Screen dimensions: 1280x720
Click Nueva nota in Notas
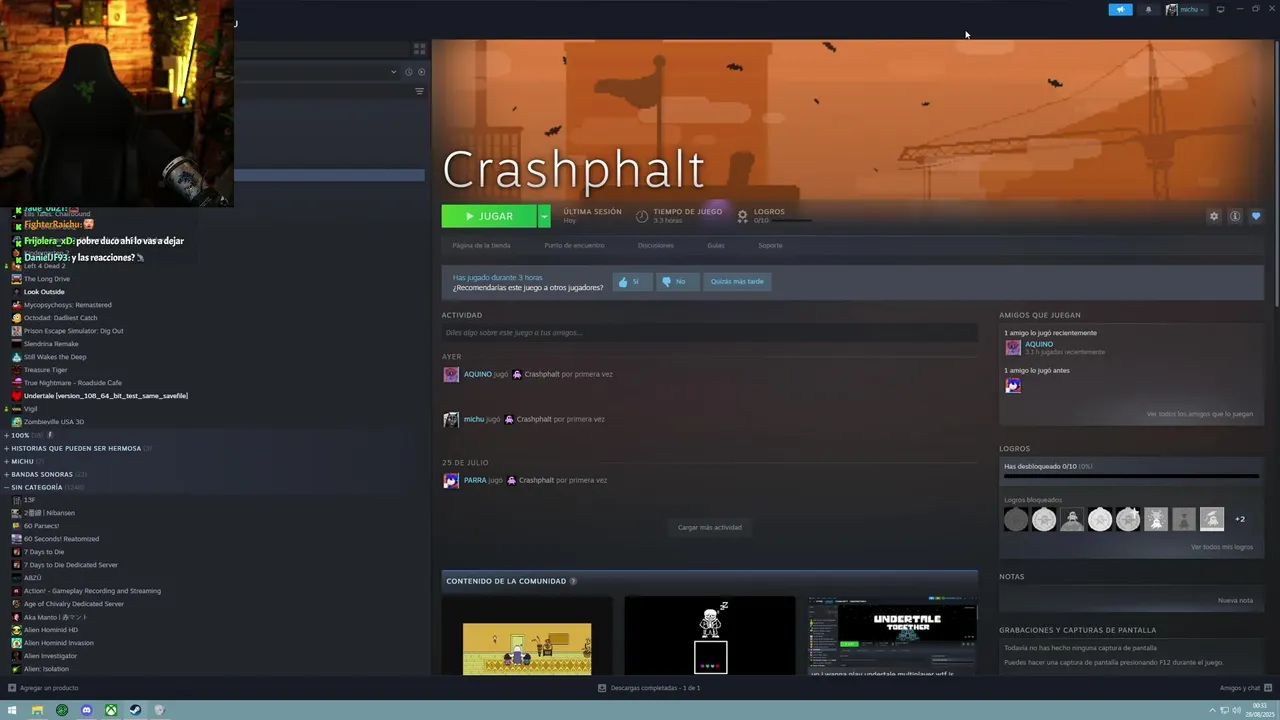tap(1235, 600)
